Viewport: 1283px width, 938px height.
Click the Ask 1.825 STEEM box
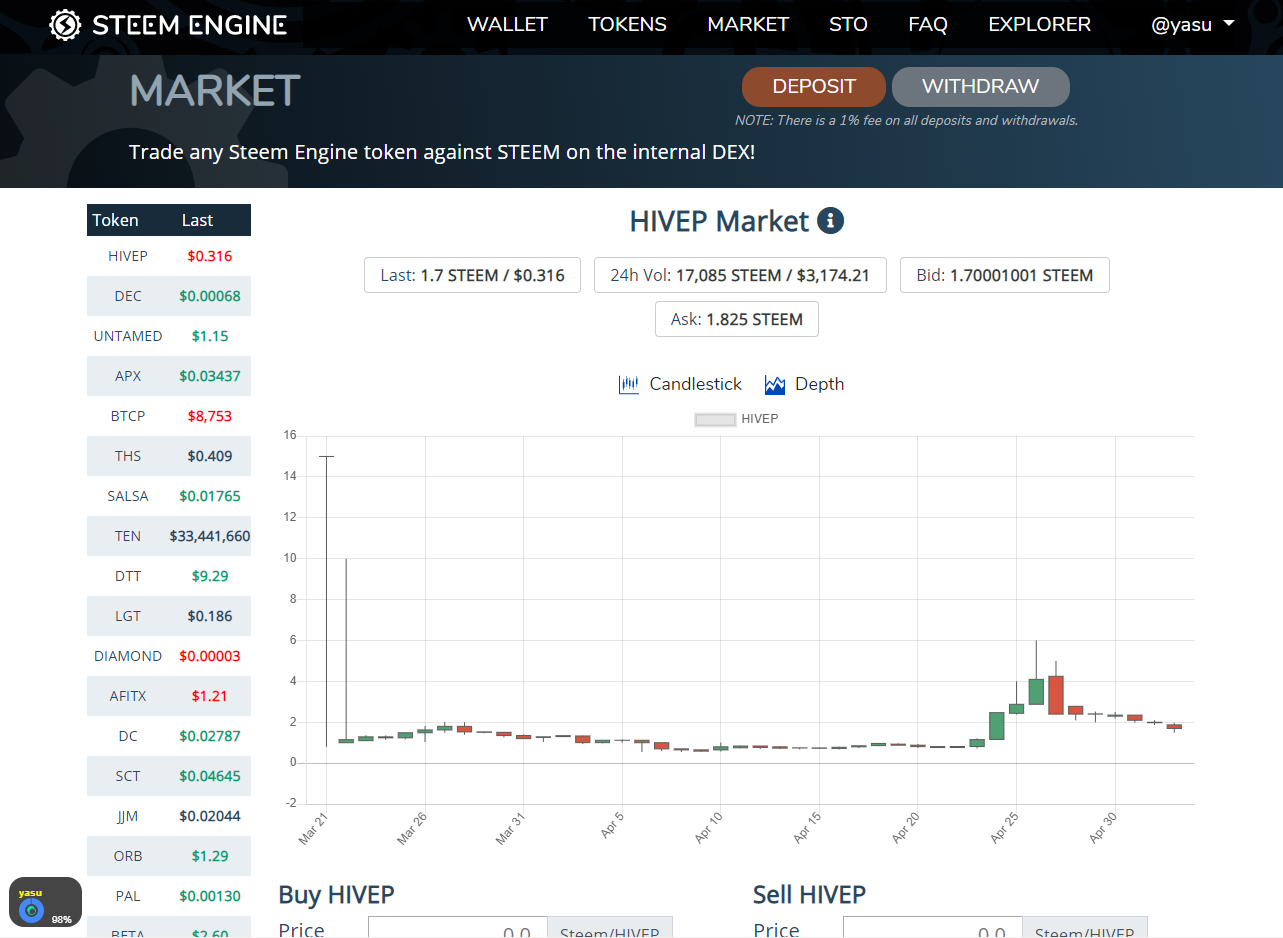click(737, 319)
